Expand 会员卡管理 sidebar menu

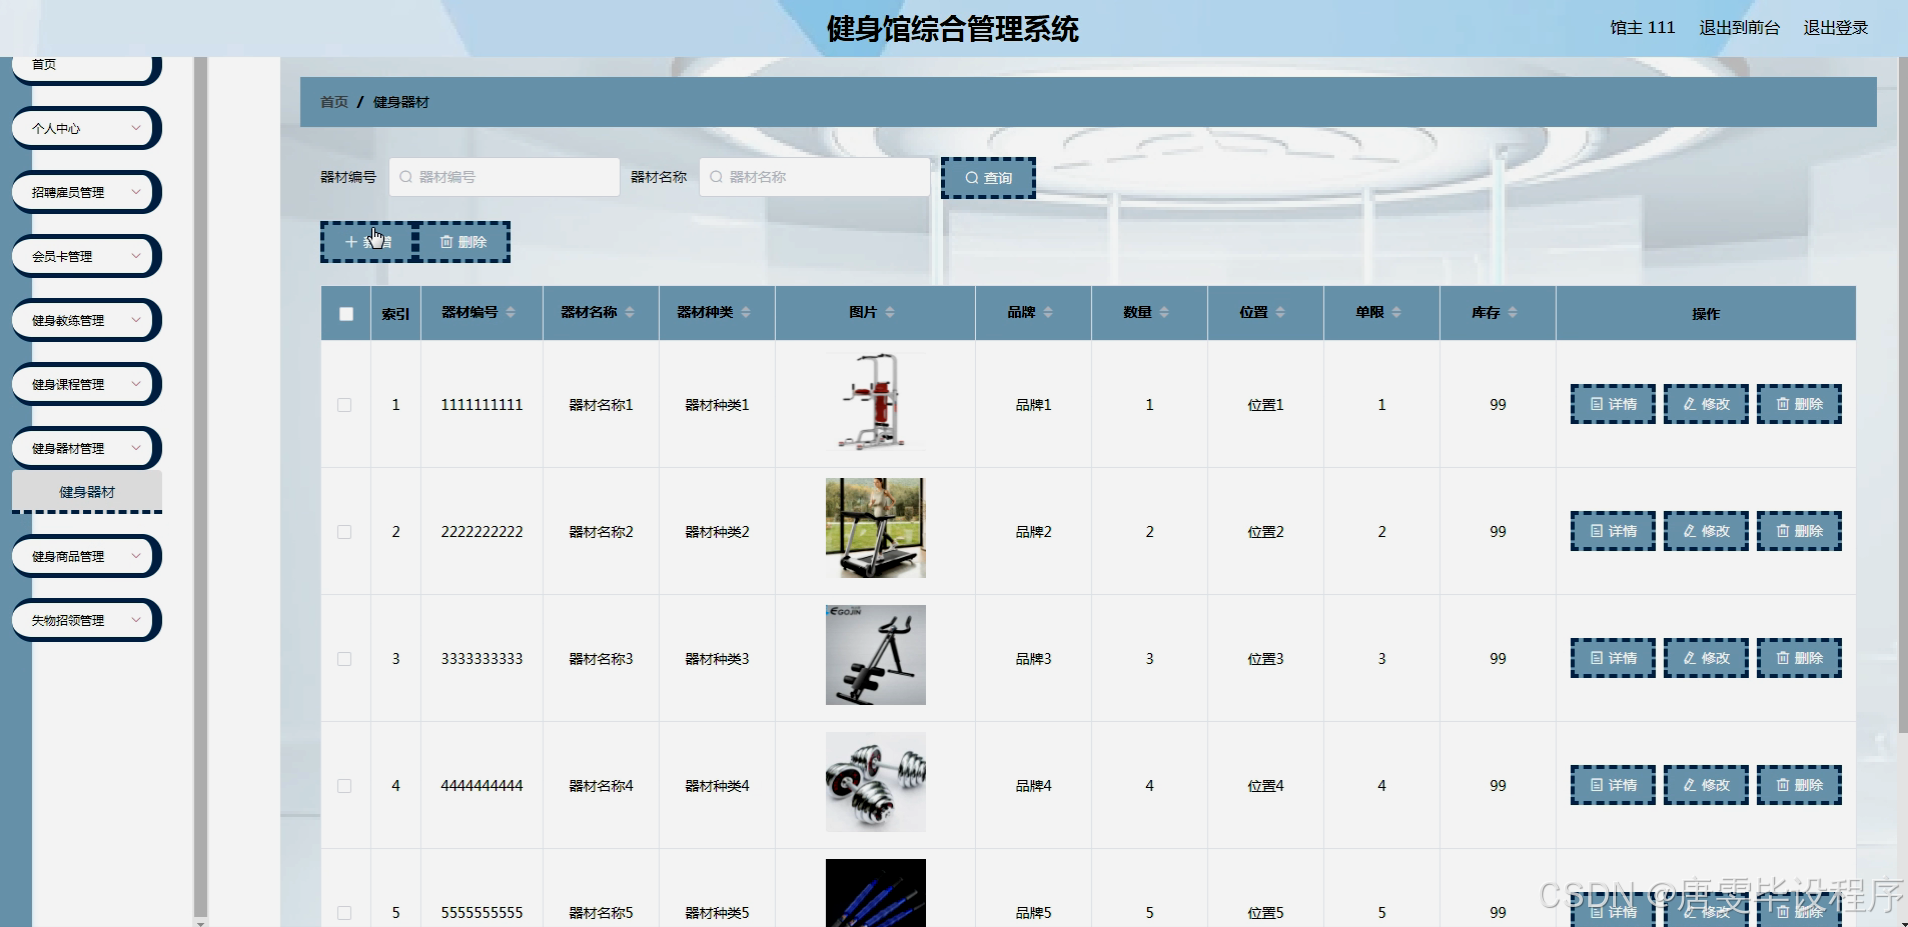(x=85, y=256)
